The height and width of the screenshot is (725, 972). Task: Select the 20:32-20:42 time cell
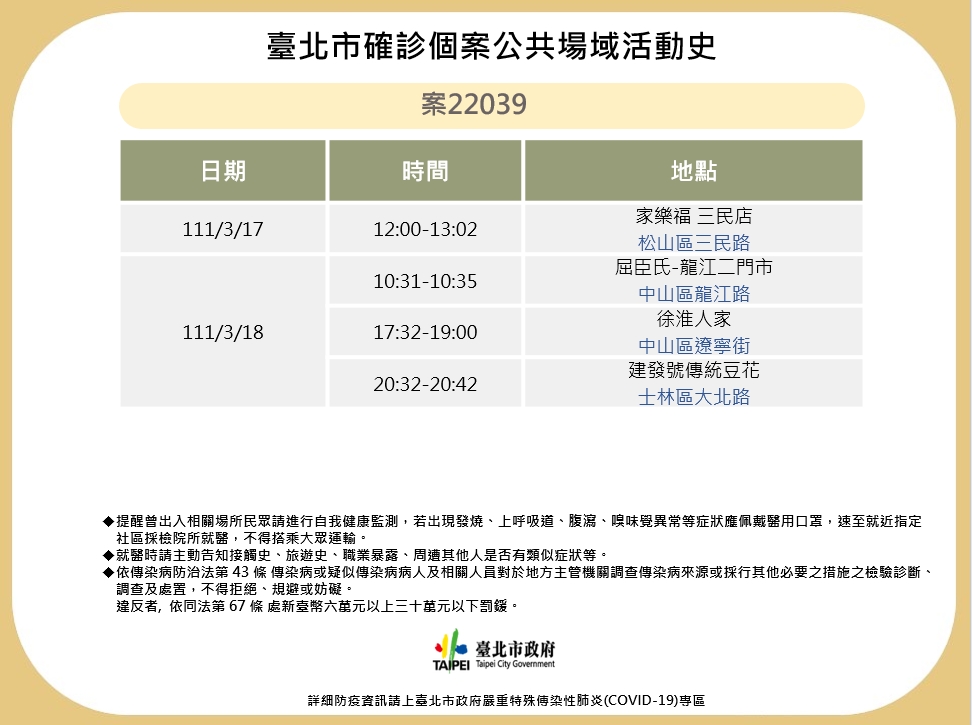click(x=425, y=383)
